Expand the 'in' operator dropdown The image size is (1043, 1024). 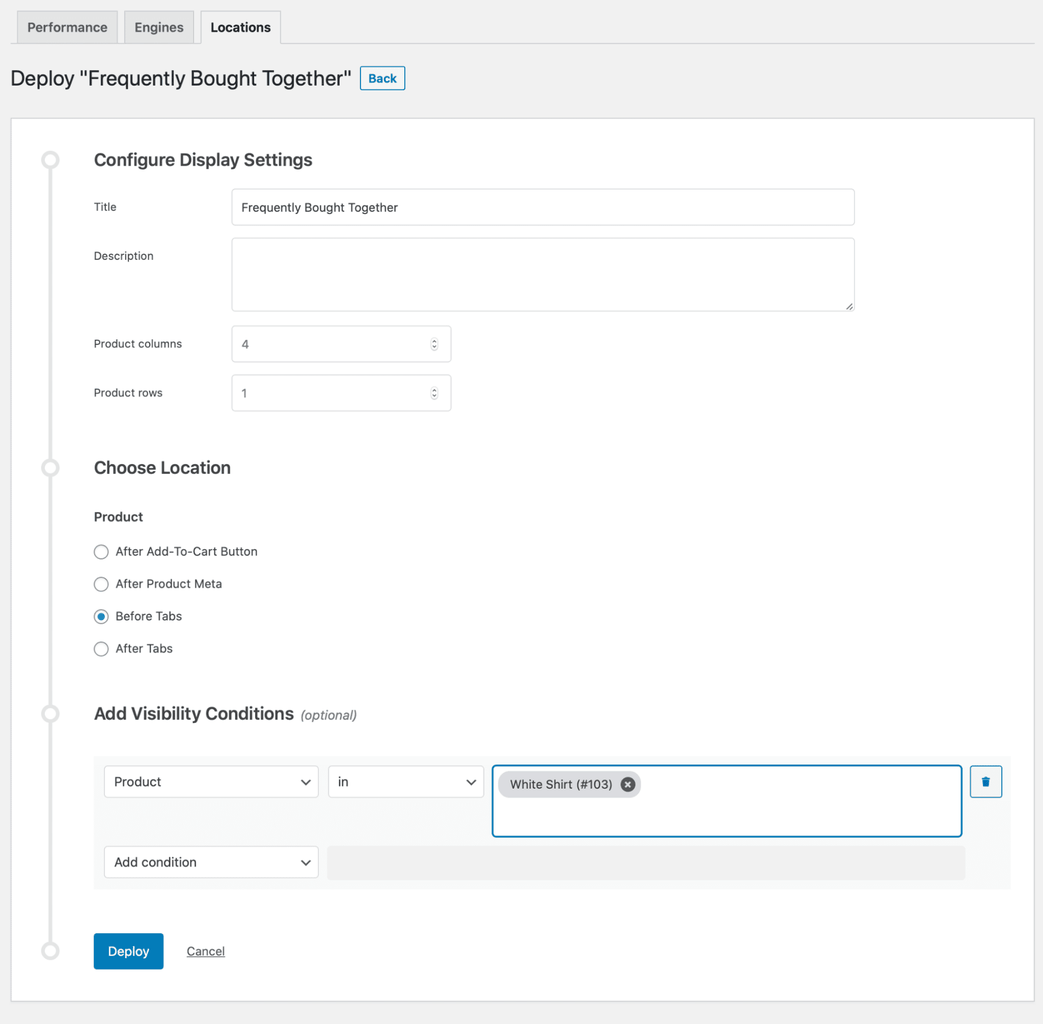405,782
